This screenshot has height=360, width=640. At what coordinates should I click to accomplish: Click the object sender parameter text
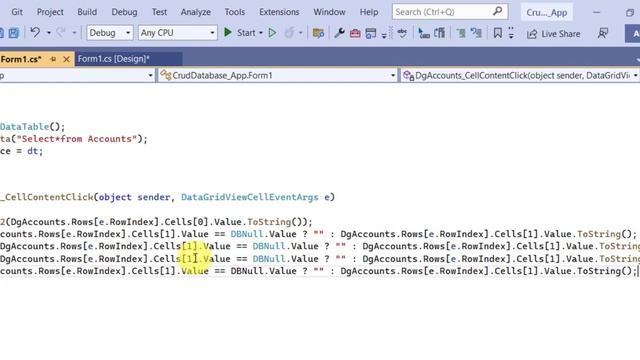point(134,197)
